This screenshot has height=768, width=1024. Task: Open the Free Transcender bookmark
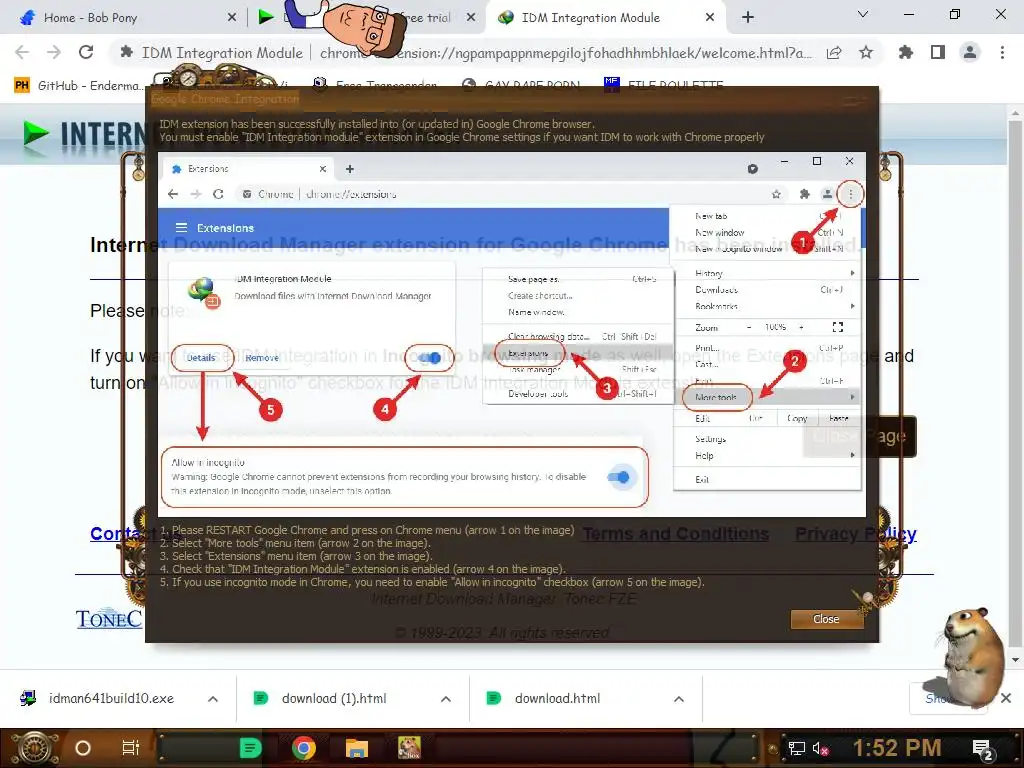(x=375, y=85)
